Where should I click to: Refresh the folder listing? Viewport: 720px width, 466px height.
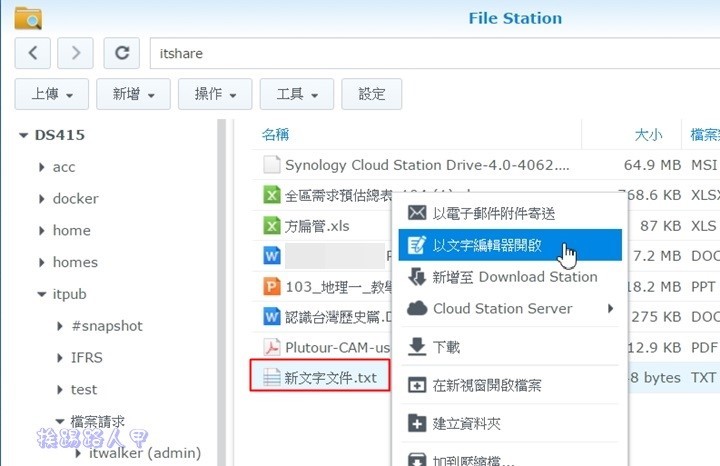[122, 52]
